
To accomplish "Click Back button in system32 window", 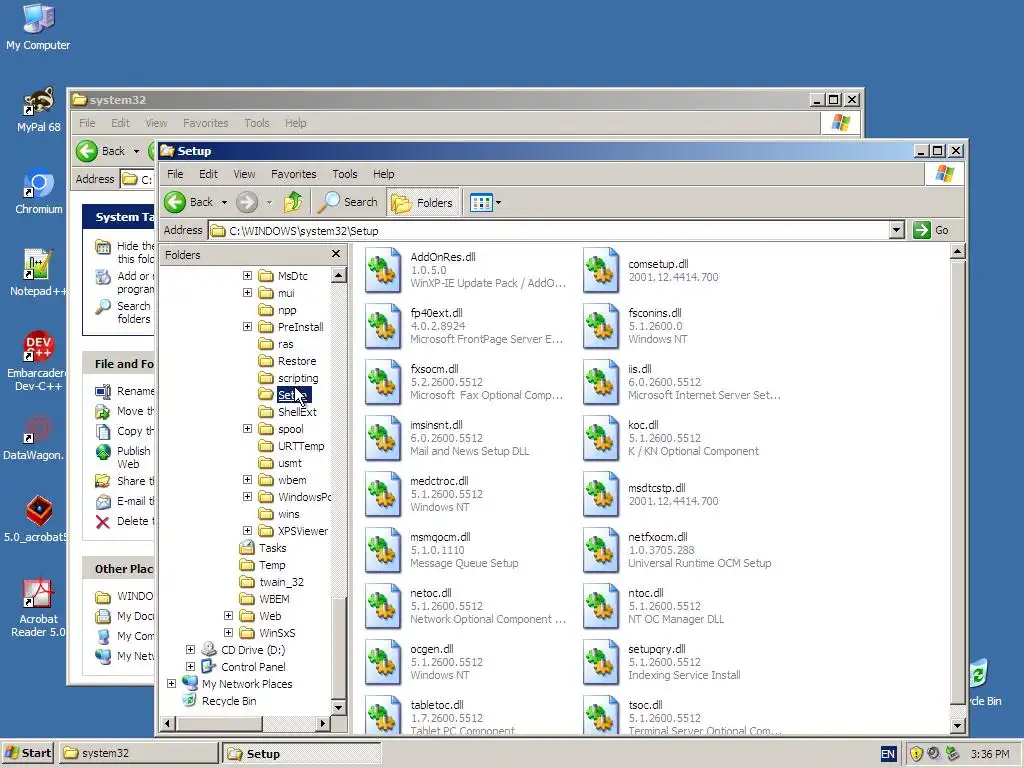I will click(101, 151).
